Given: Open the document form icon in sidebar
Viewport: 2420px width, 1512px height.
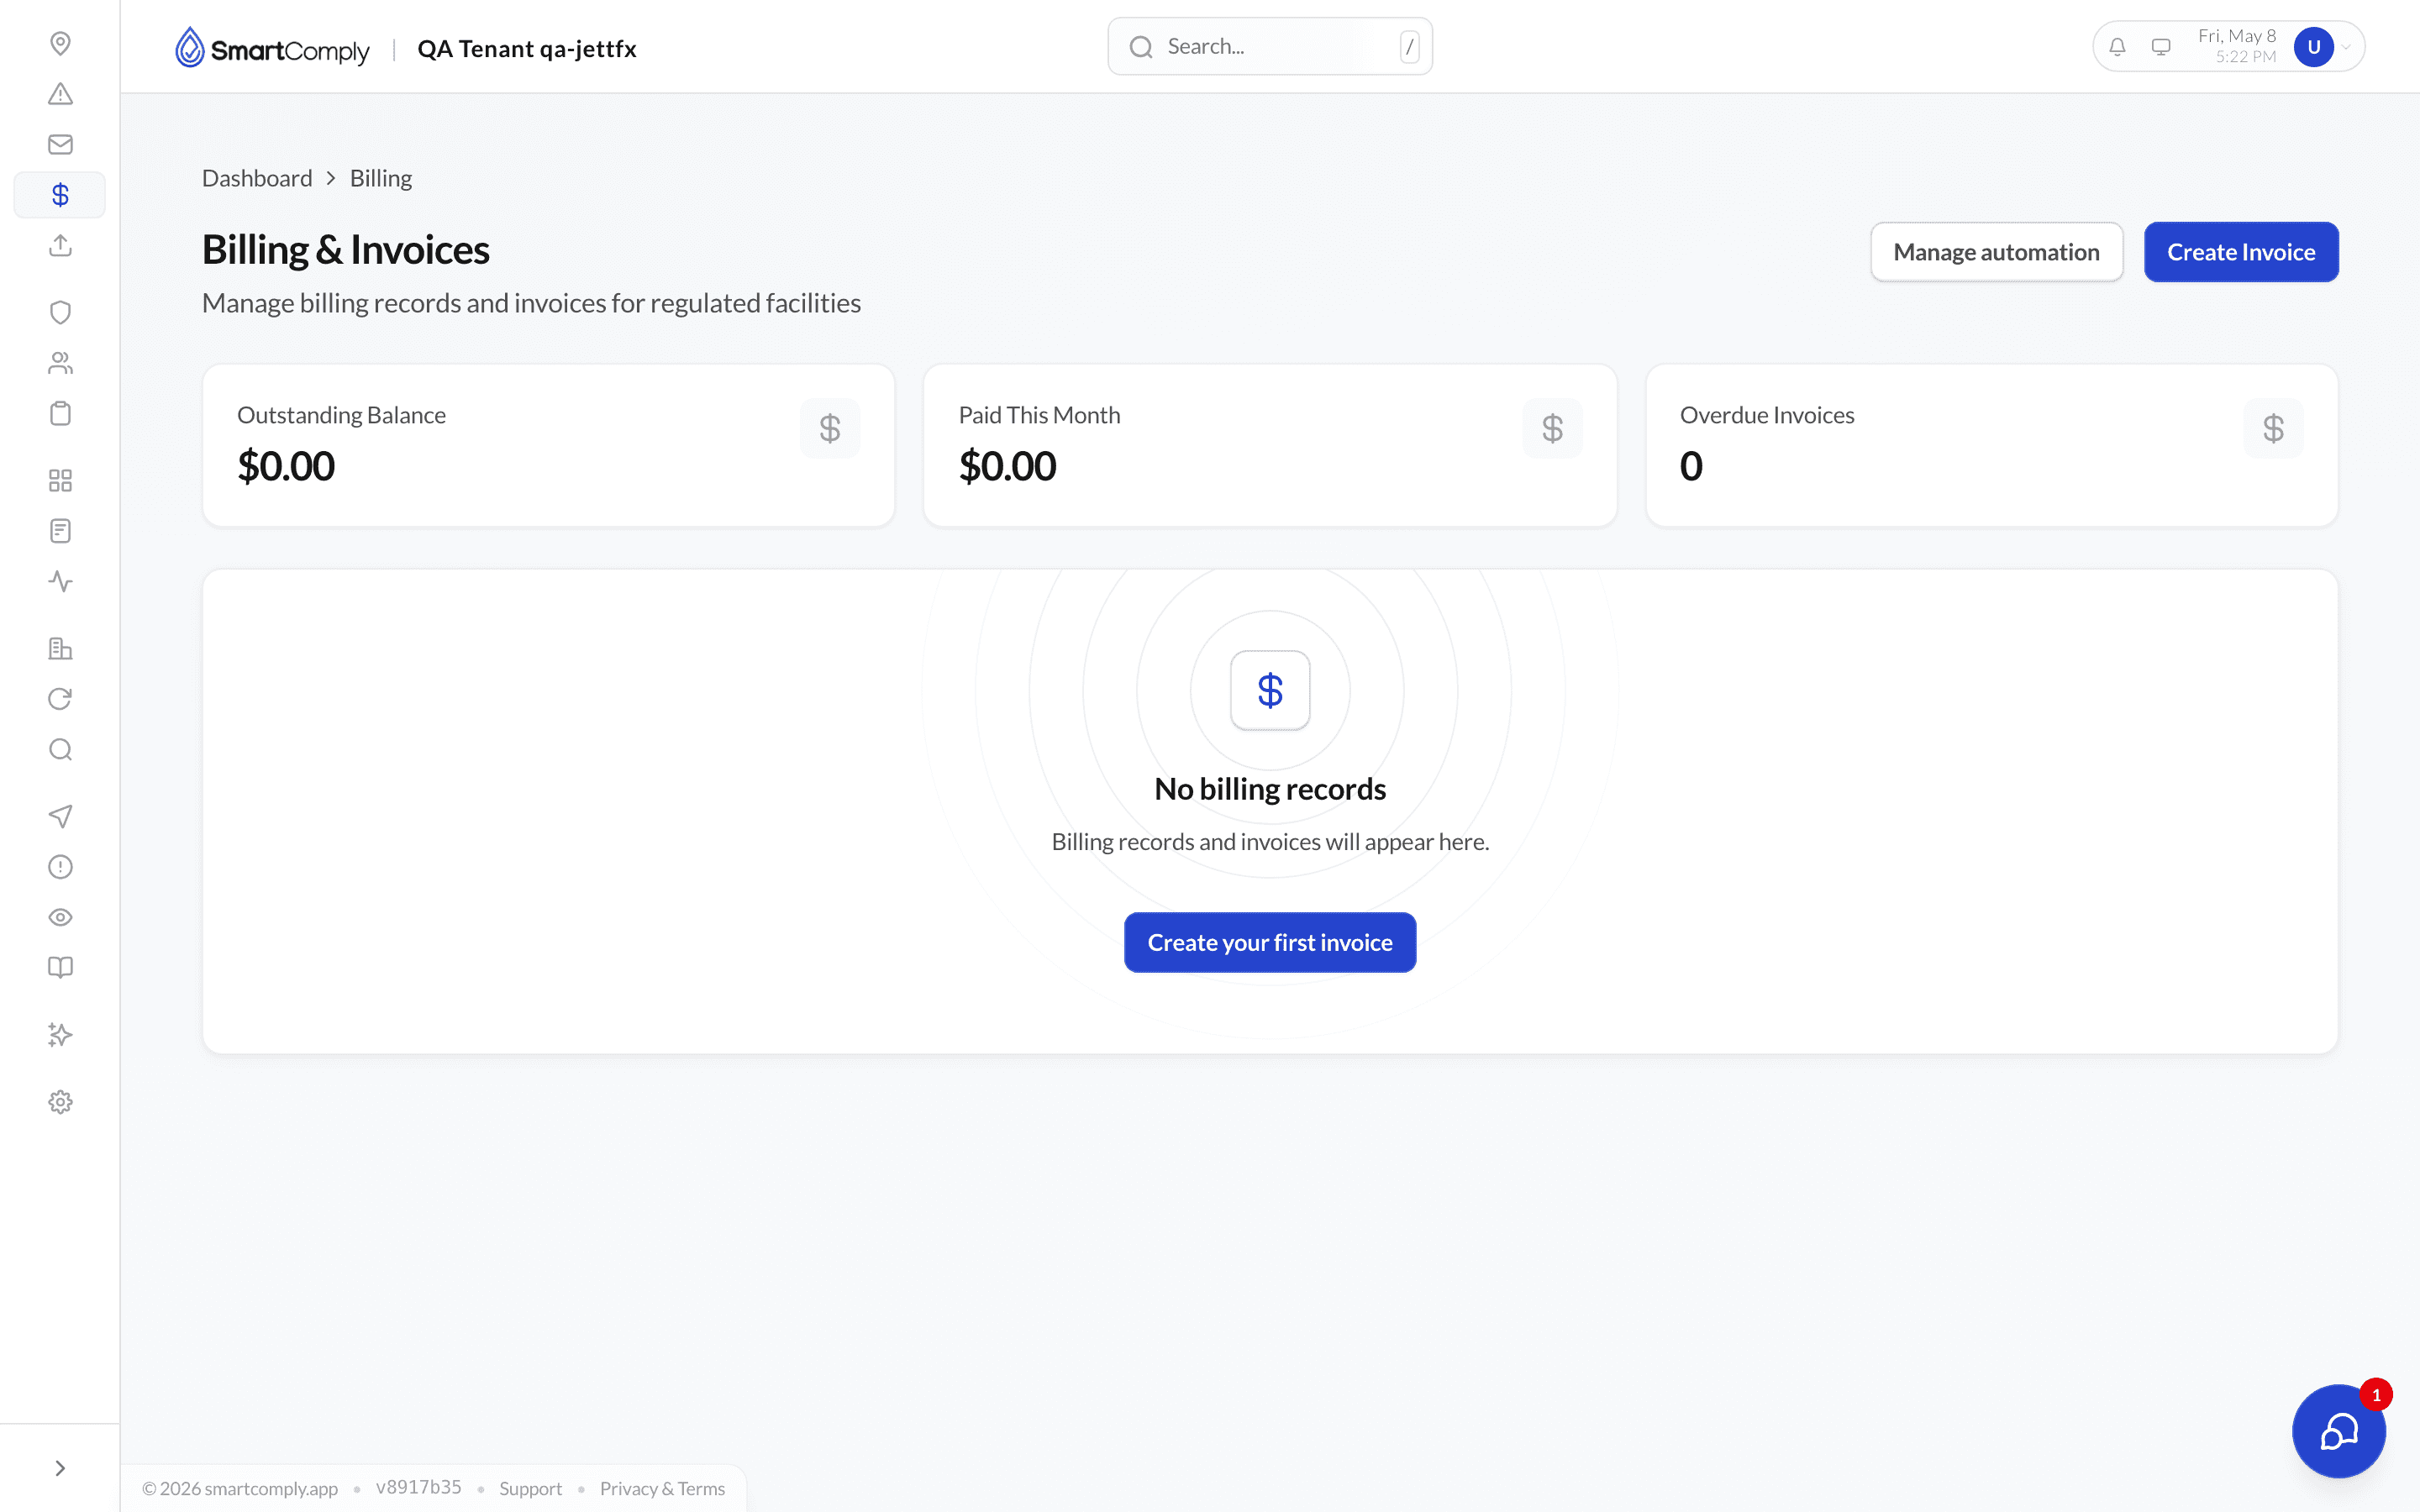Looking at the screenshot, I should (60, 531).
